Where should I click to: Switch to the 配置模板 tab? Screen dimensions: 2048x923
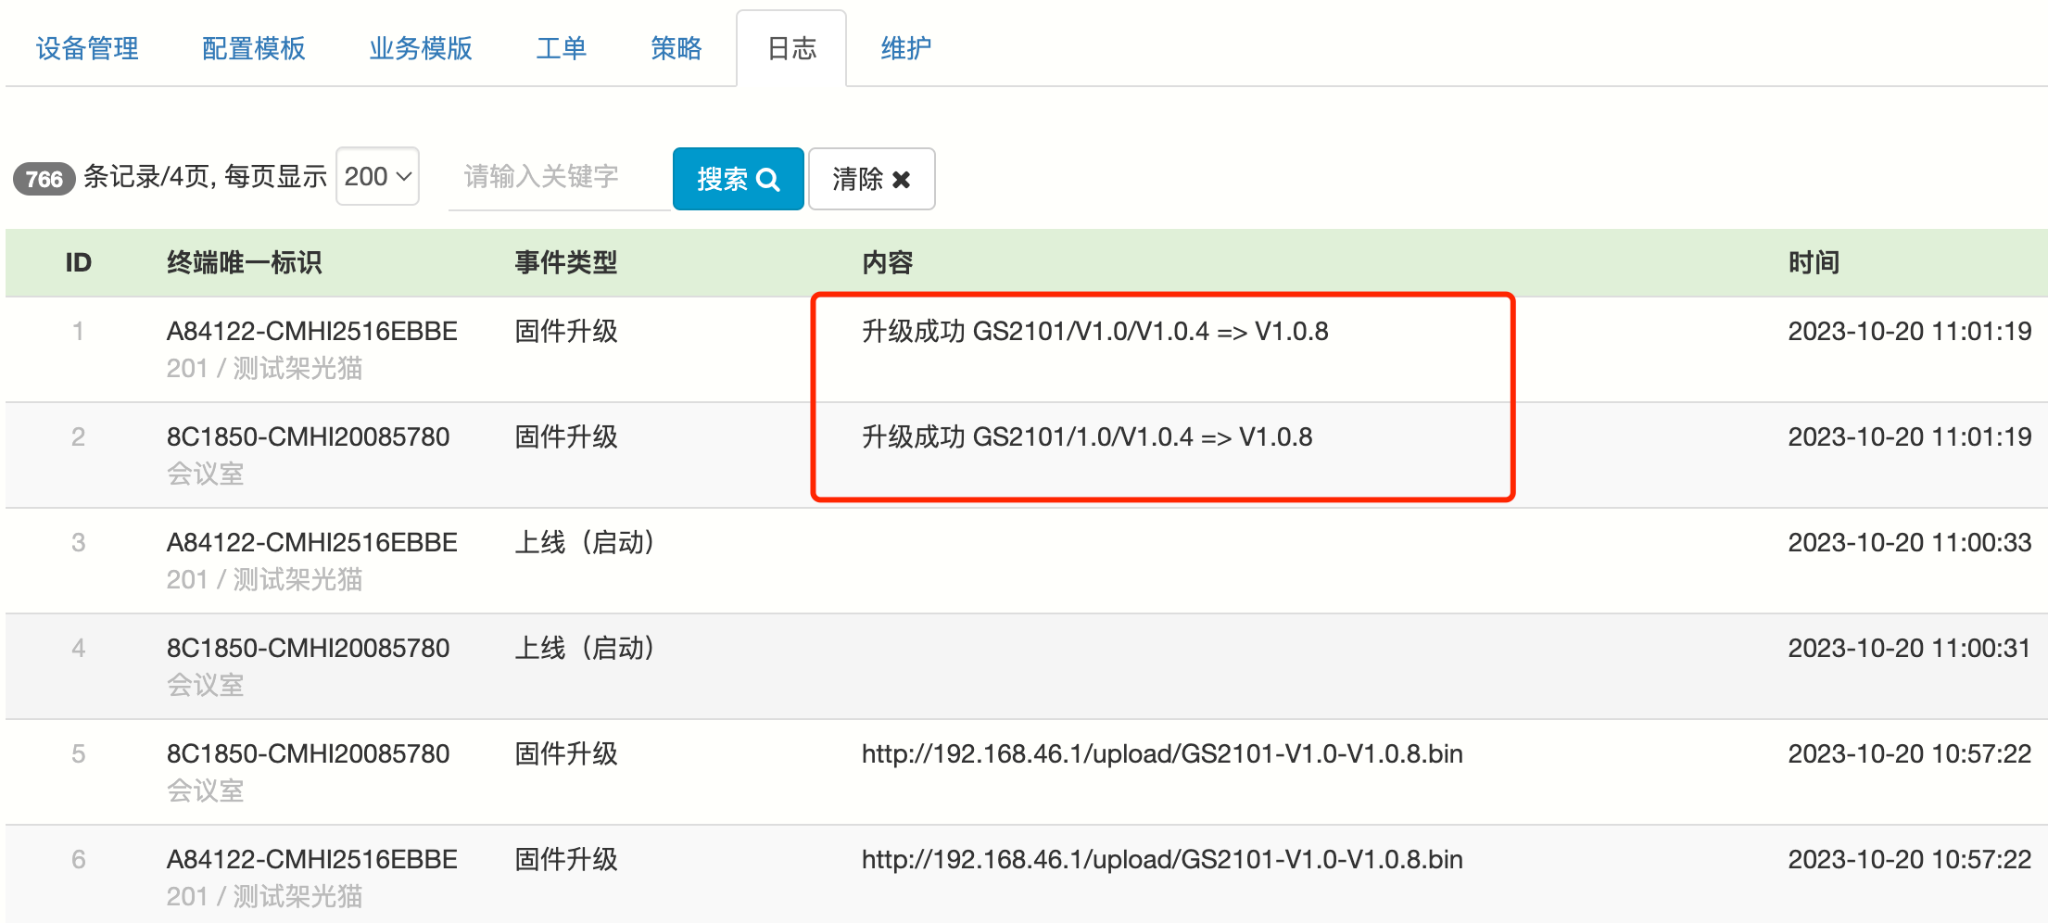(x=253, y=48)
